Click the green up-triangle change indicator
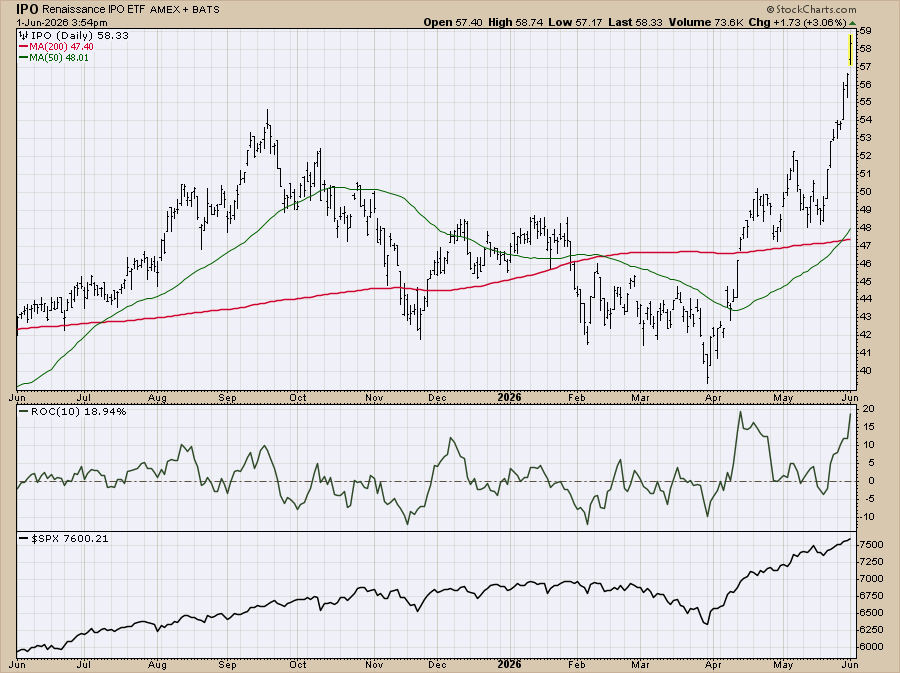The width and height of the screenshot is (900, 673). [x=852, y=23]
